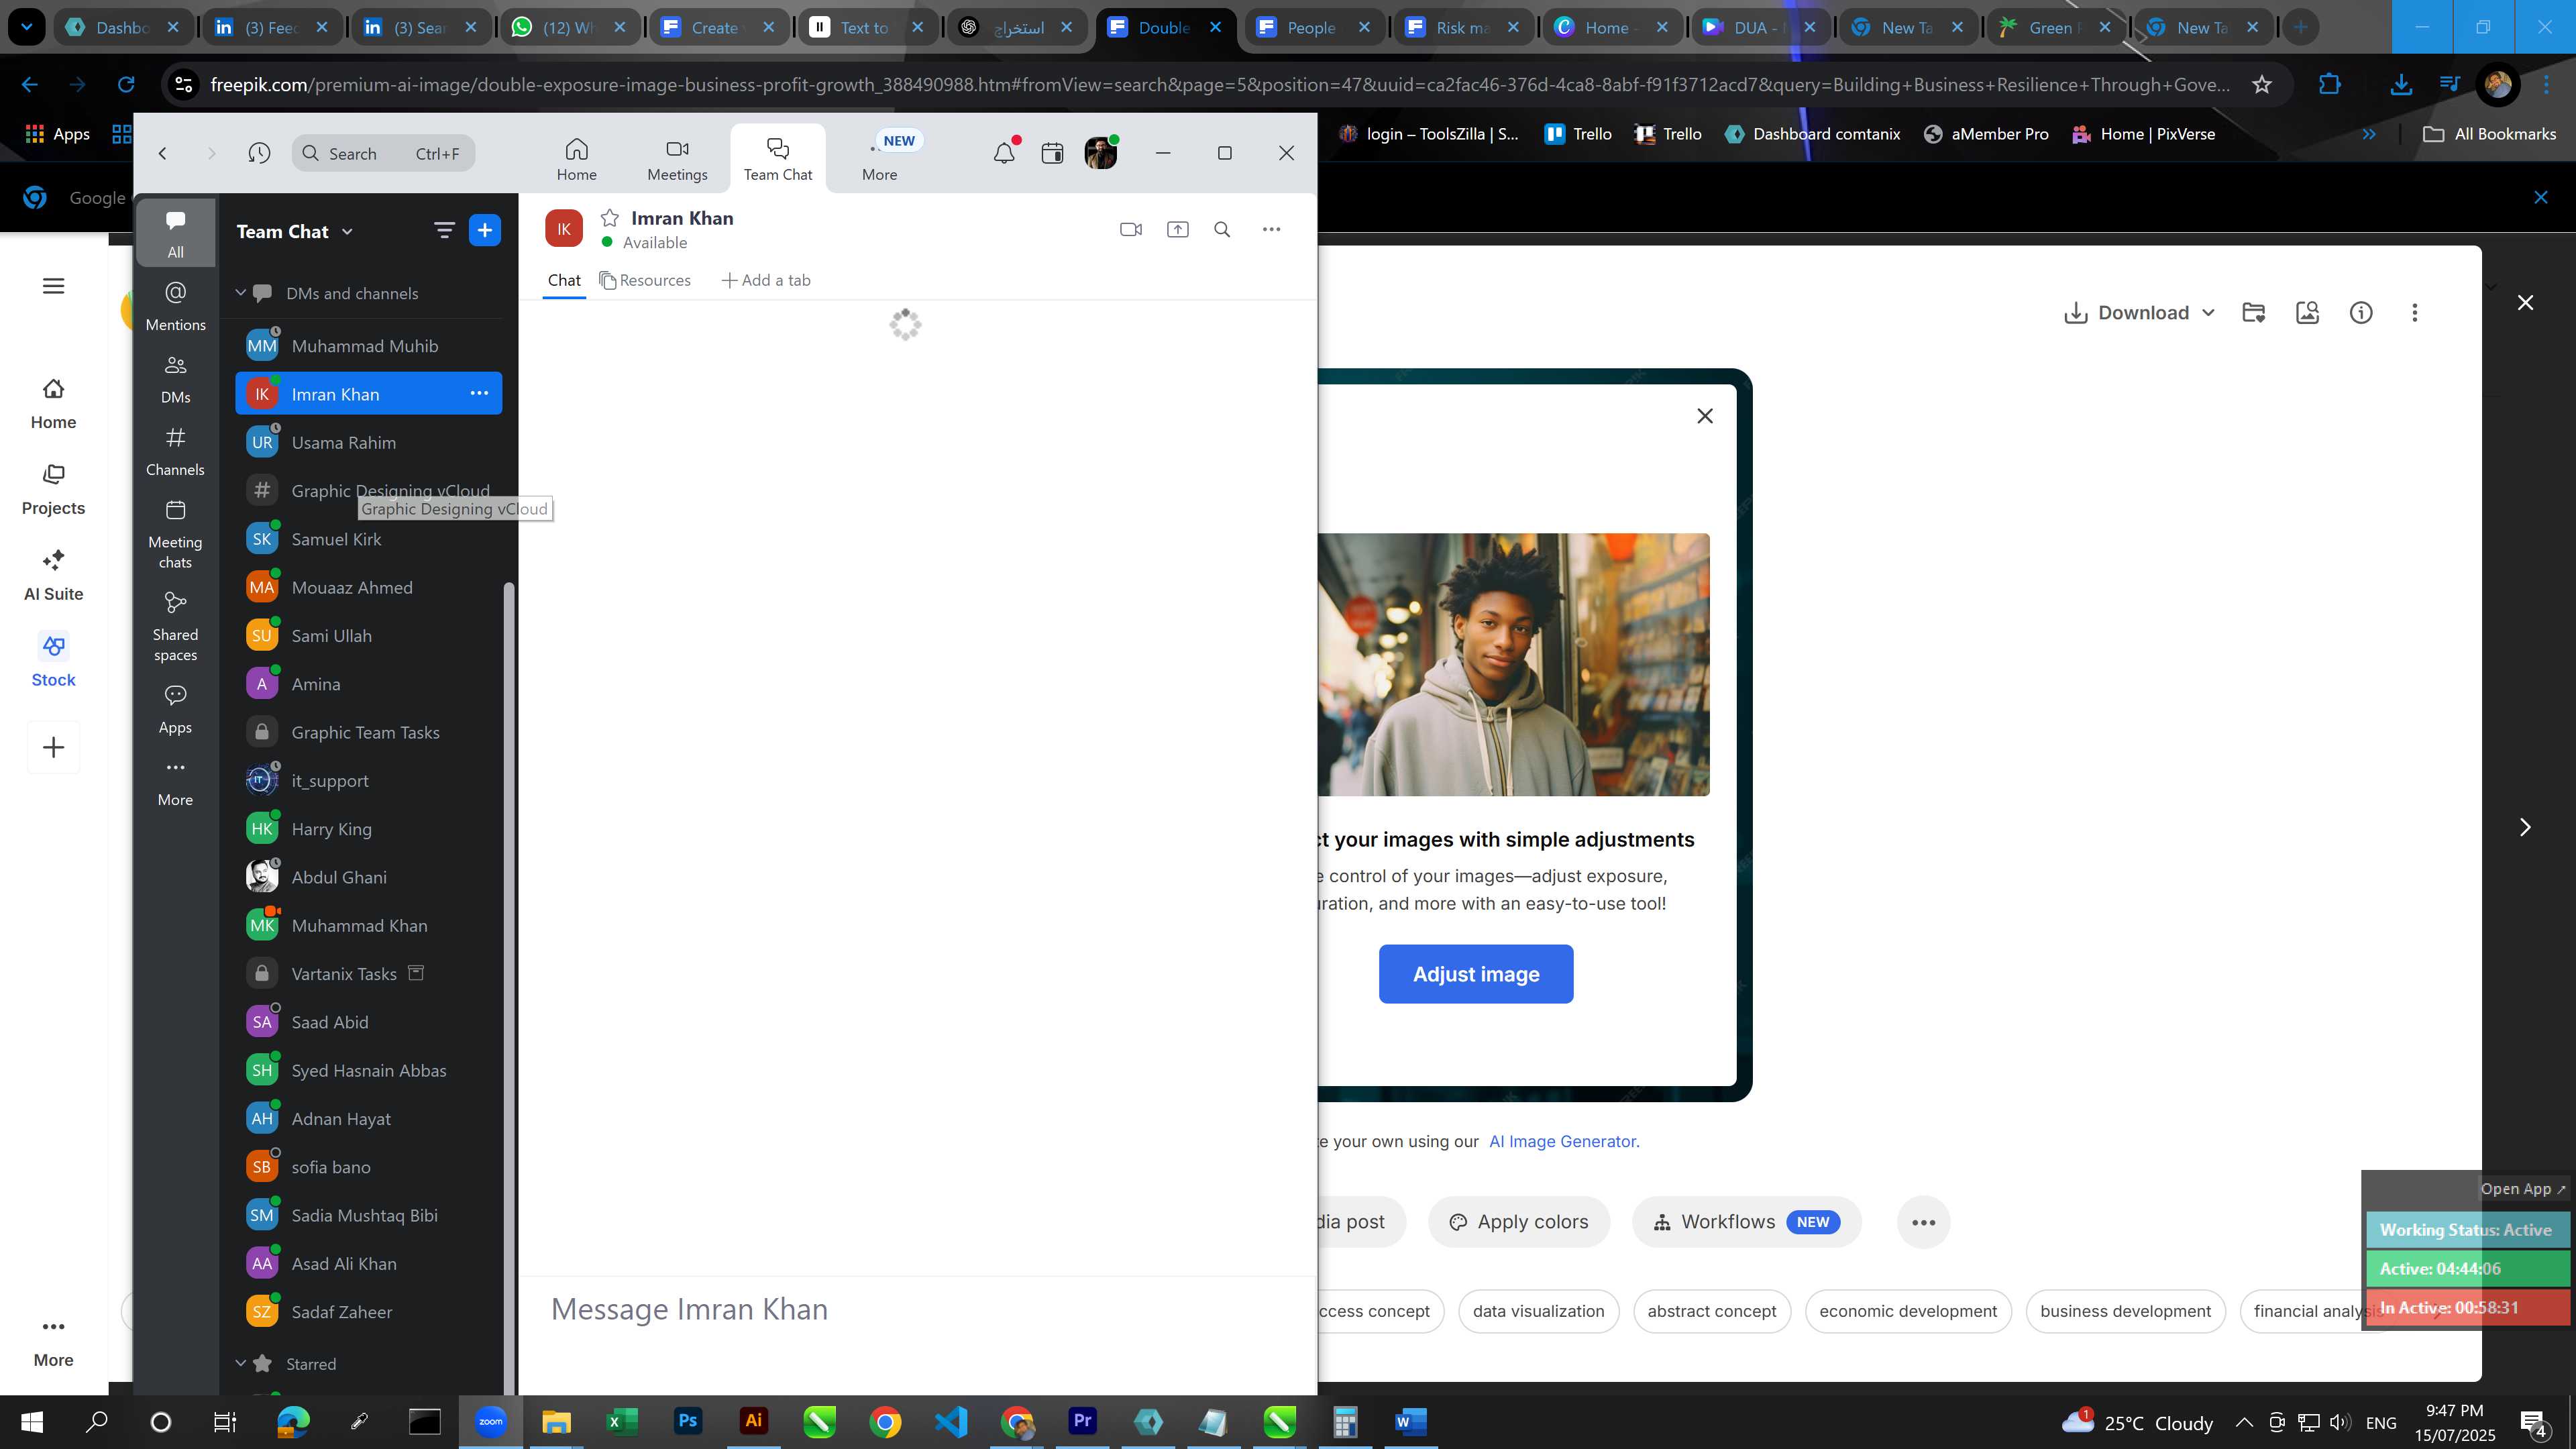Open Photoshop from the taskbar
Screen dimensions: 2576x1449
point(687,1421)
